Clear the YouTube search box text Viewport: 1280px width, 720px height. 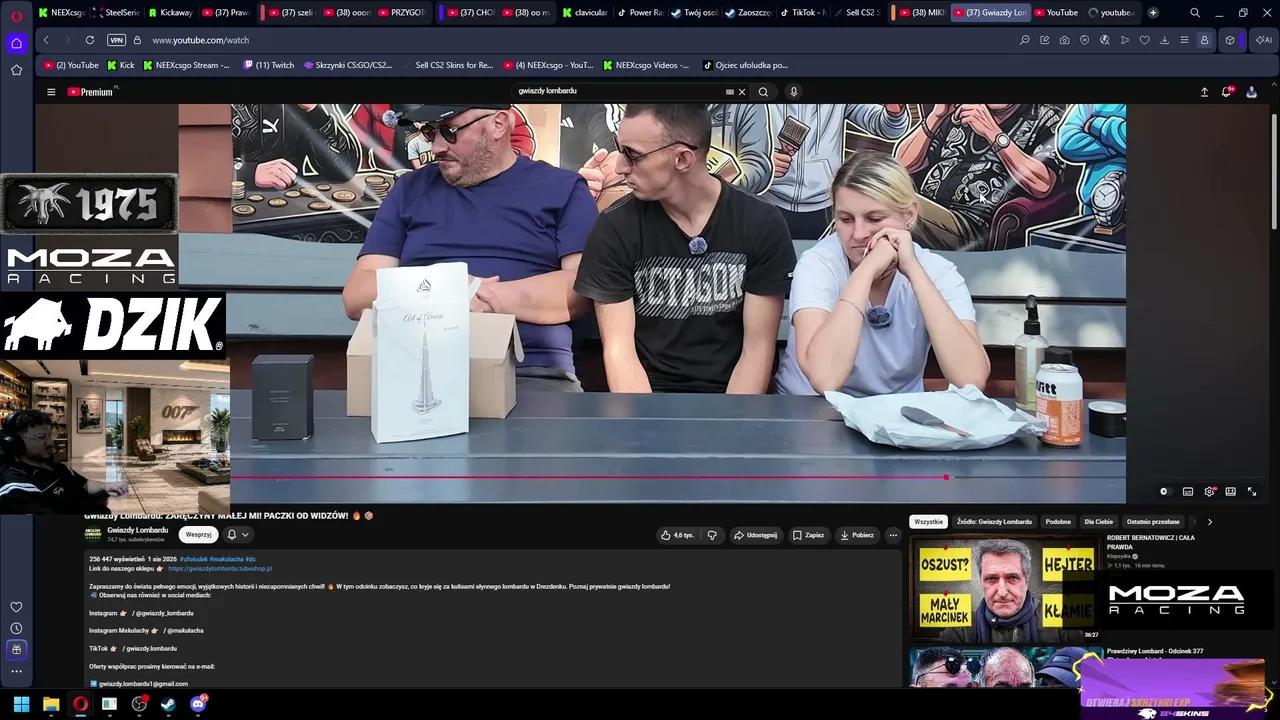tap(741, 92)
